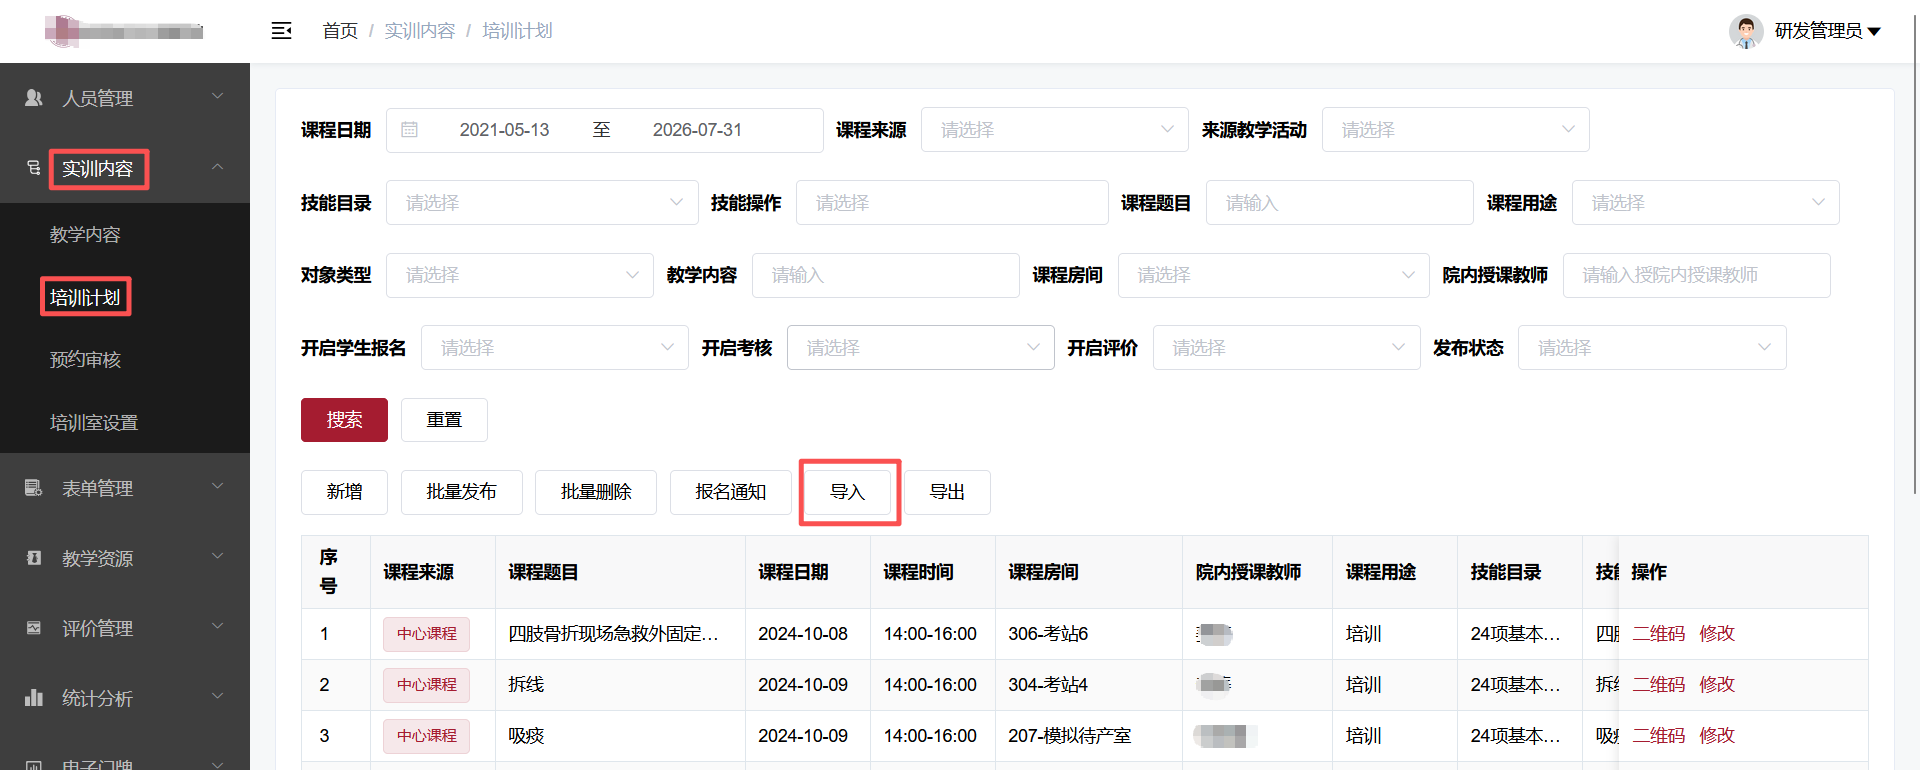Viewport: 1920px width, 770px height.
Task: Click the 统计分析 bar chart icon
Action: [34, 698]
